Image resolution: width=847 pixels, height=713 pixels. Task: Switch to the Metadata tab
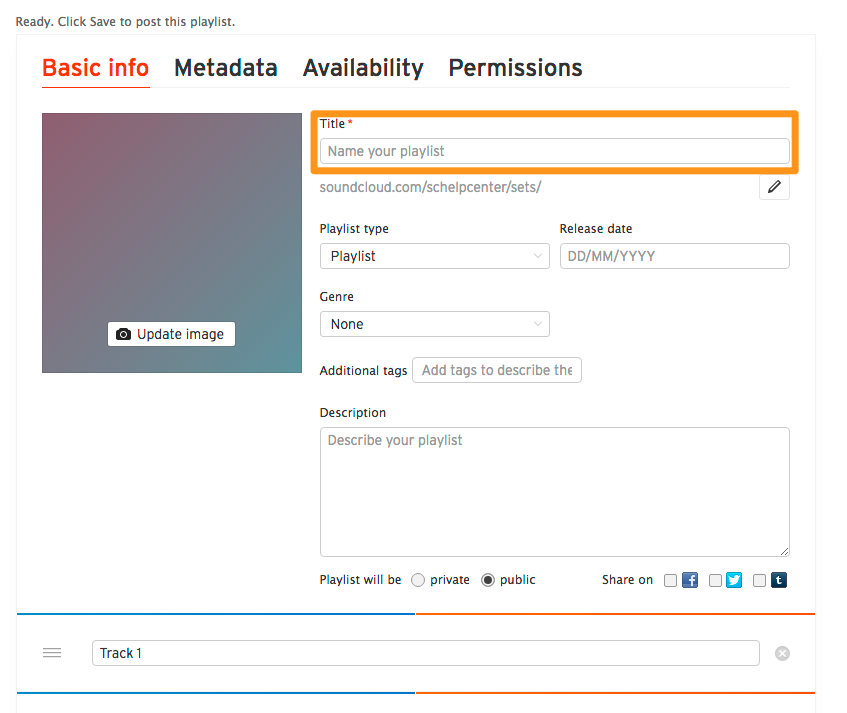(x=226, y=68)
